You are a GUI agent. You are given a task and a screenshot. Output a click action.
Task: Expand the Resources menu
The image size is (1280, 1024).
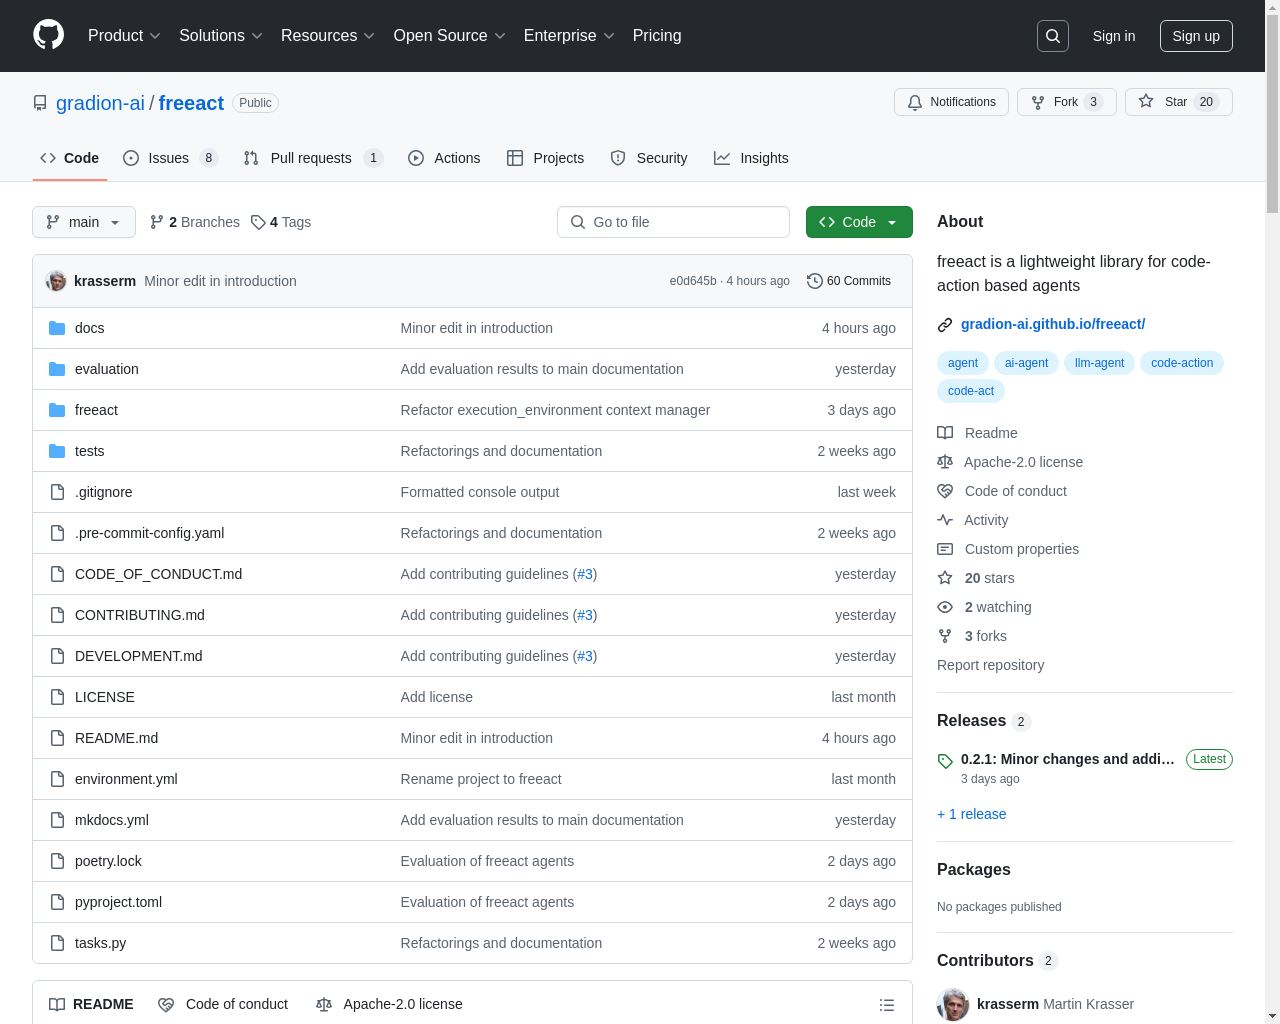(328, 36)
